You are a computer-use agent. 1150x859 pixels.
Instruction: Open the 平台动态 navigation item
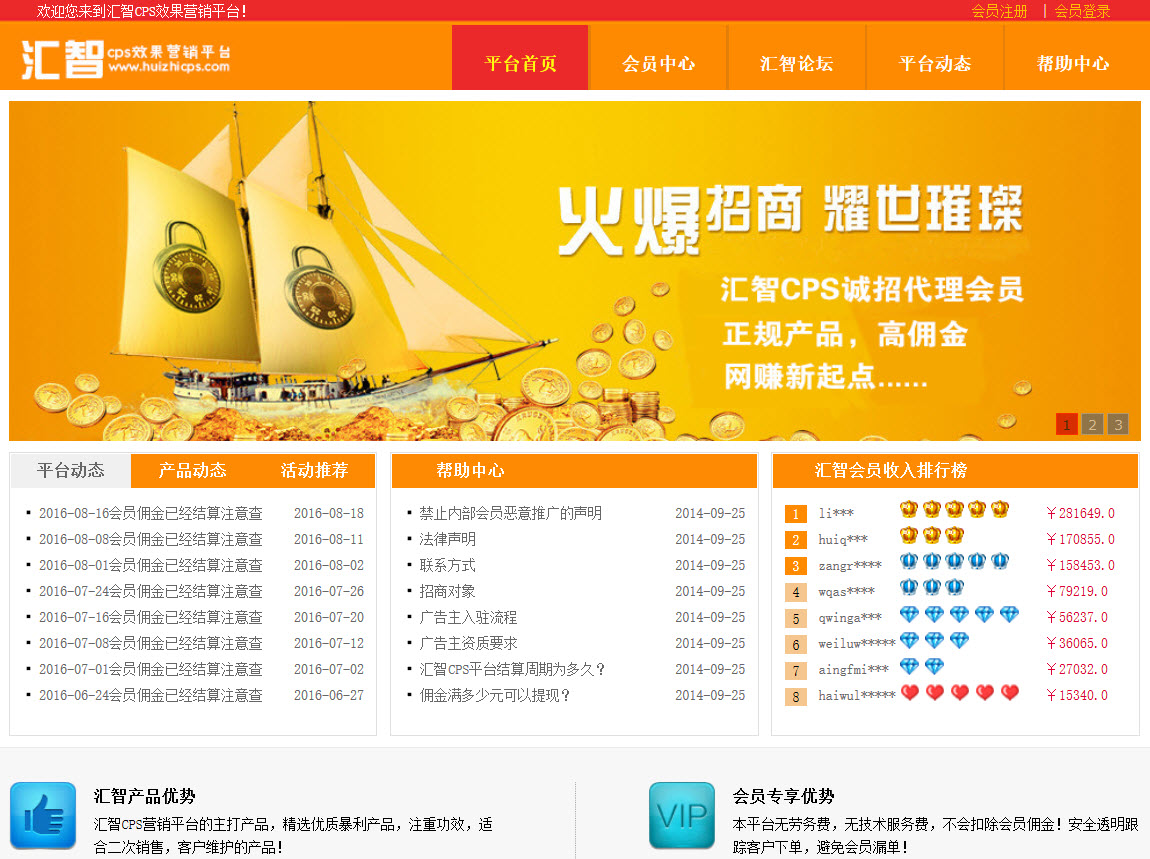(x=935, y=63)
